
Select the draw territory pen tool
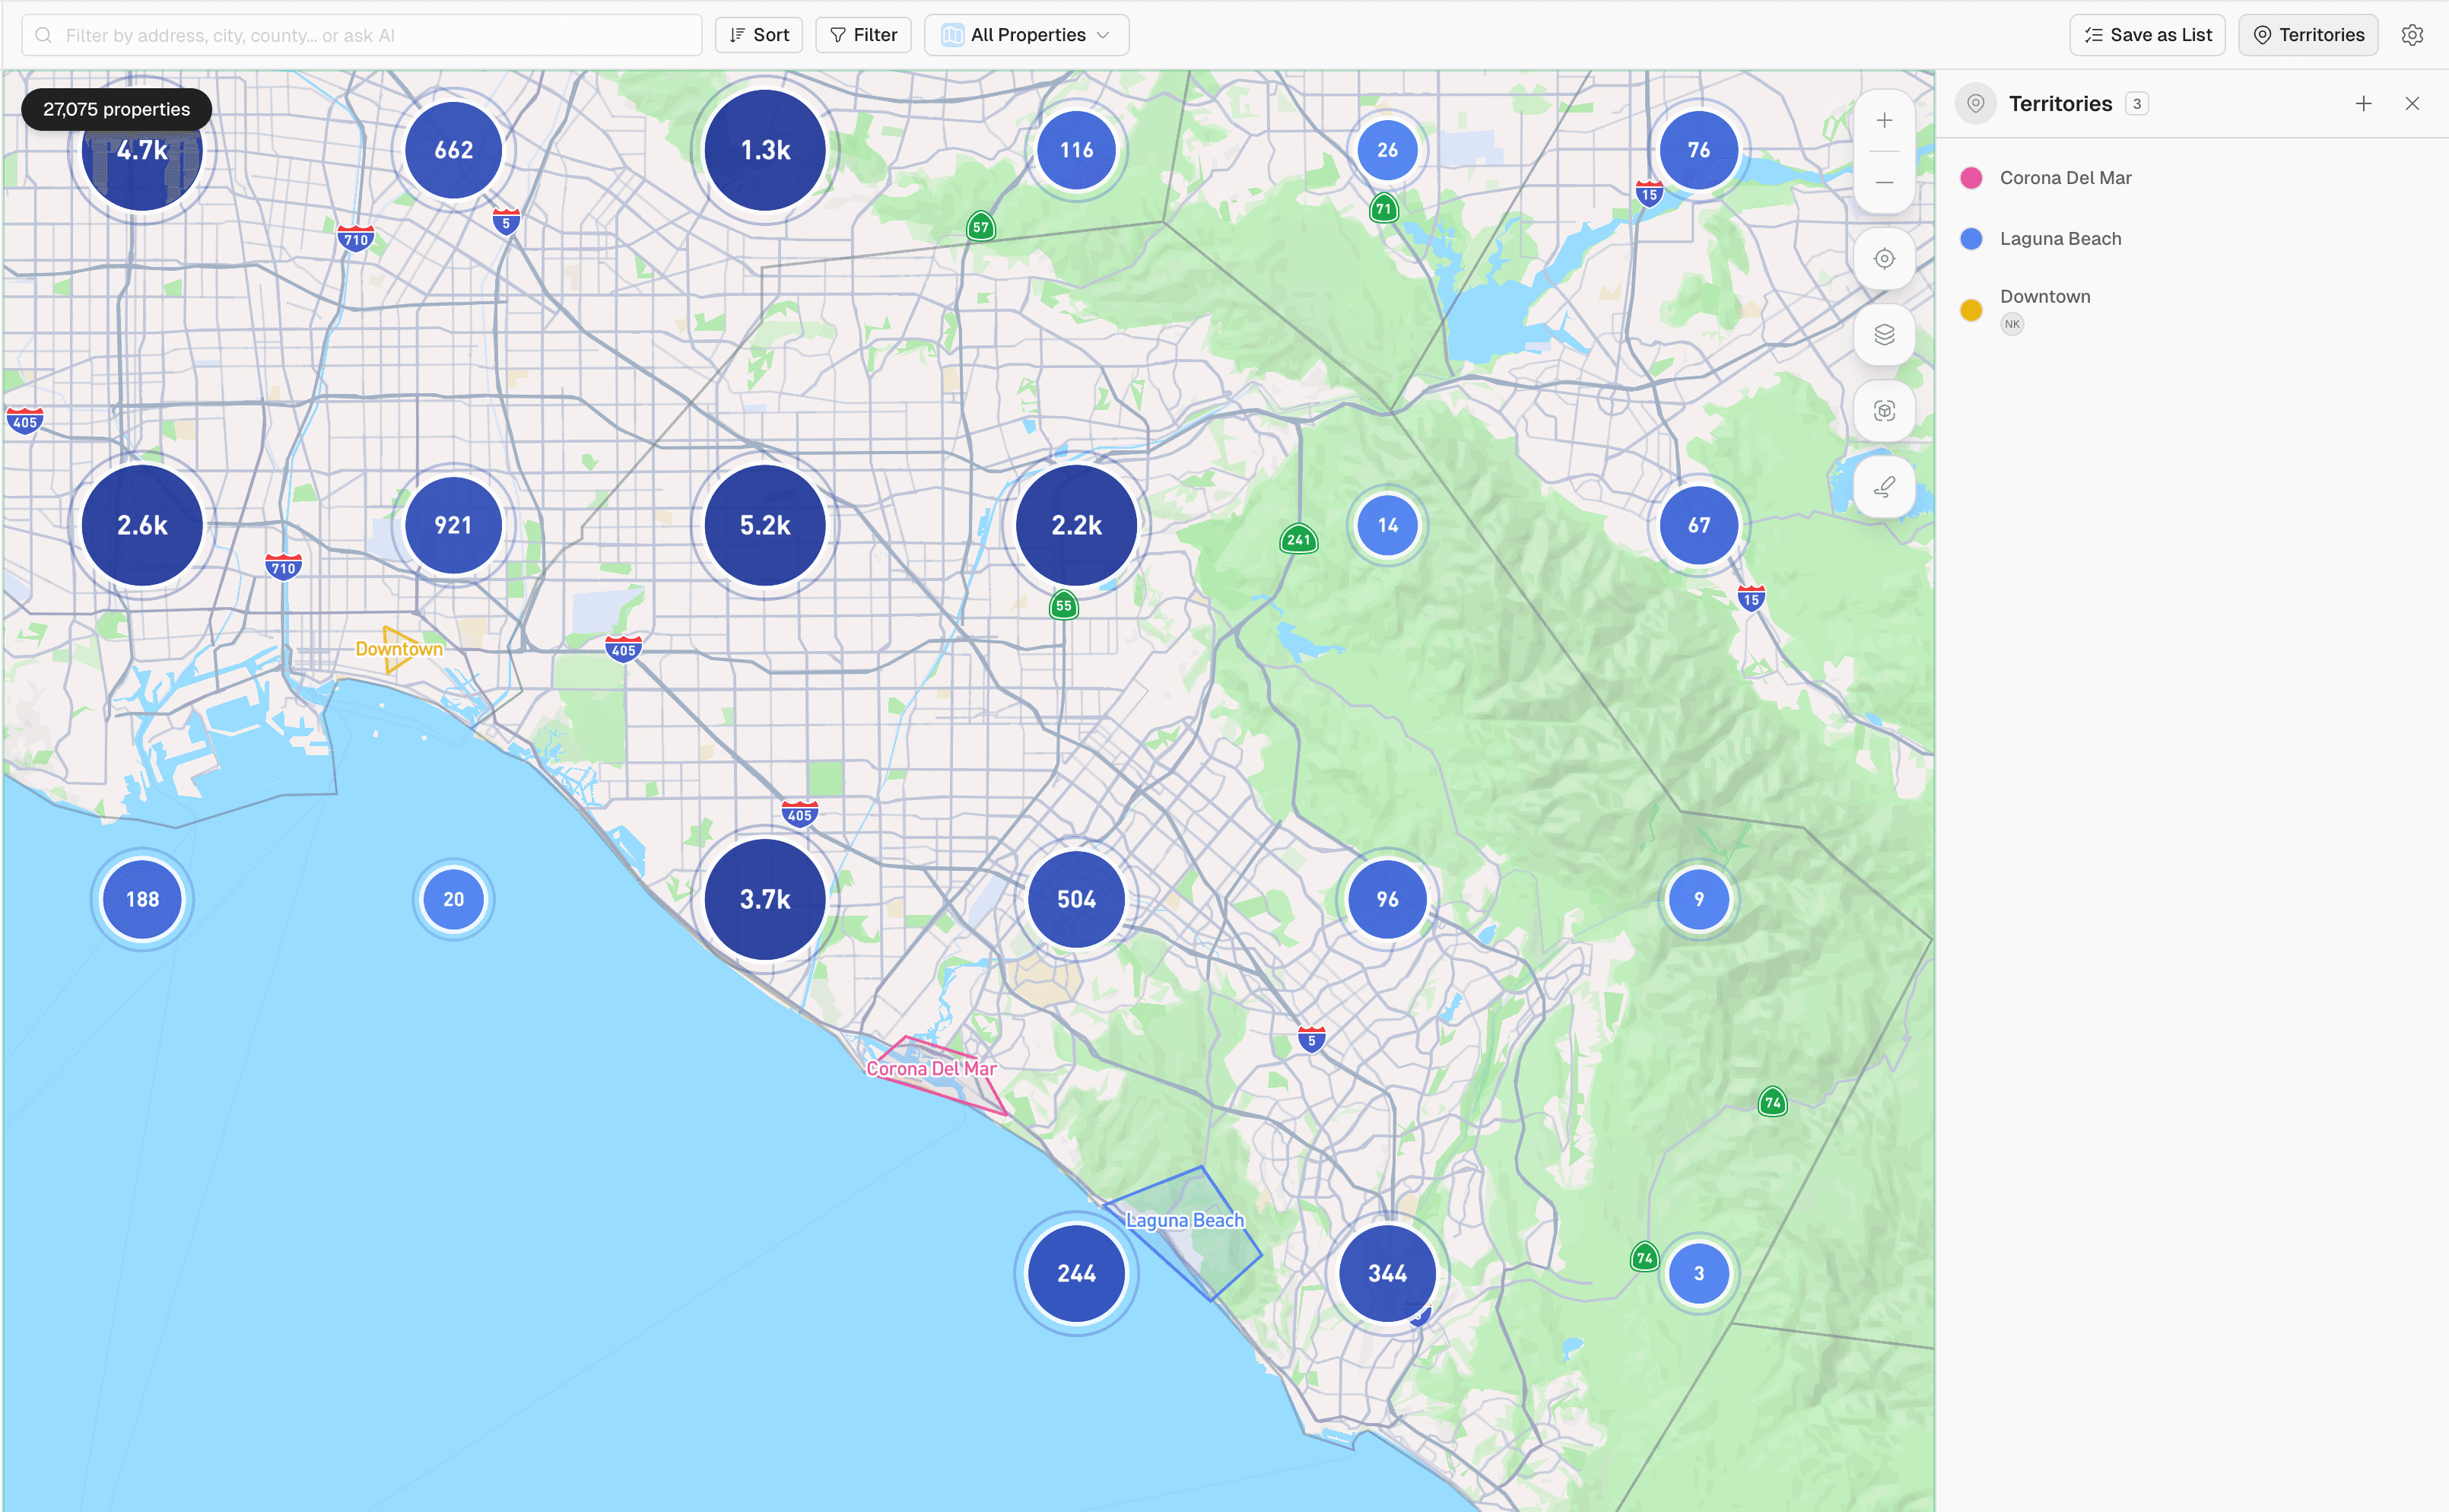coord(1884,487)
